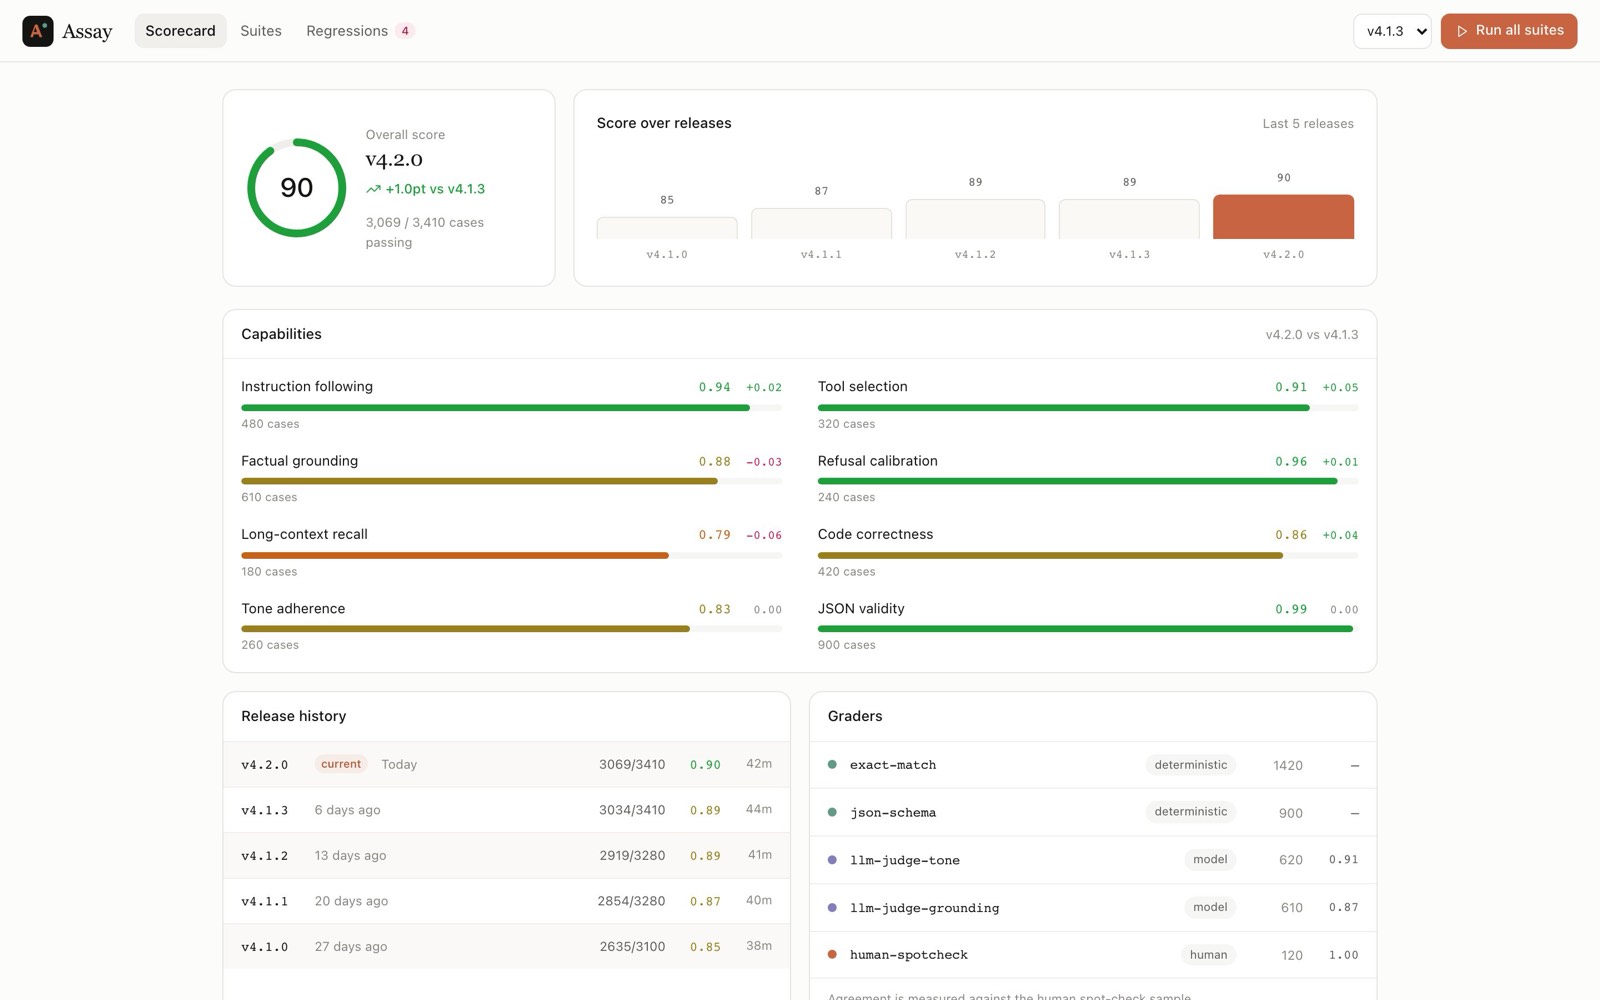Click the play icon in Run all suites

1462,31
